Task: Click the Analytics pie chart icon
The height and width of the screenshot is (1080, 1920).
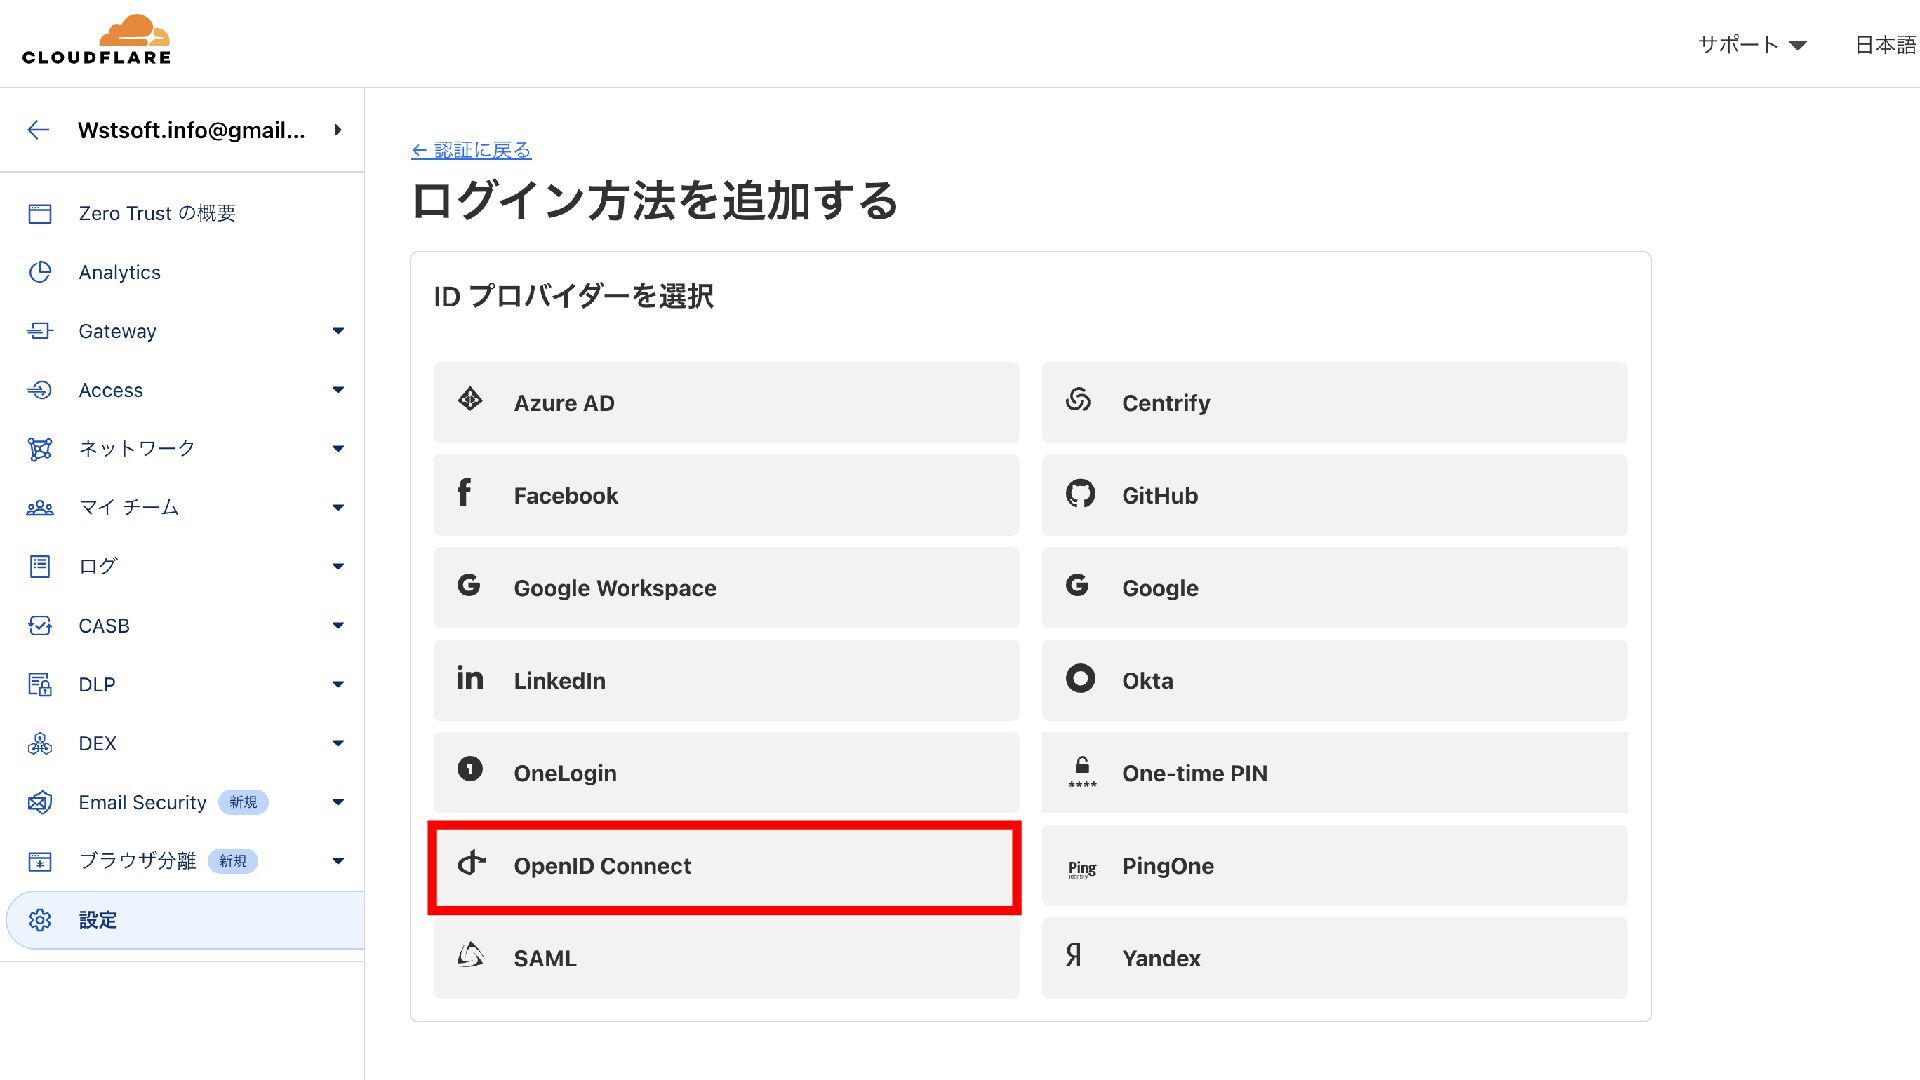Action: click(40, 272)
